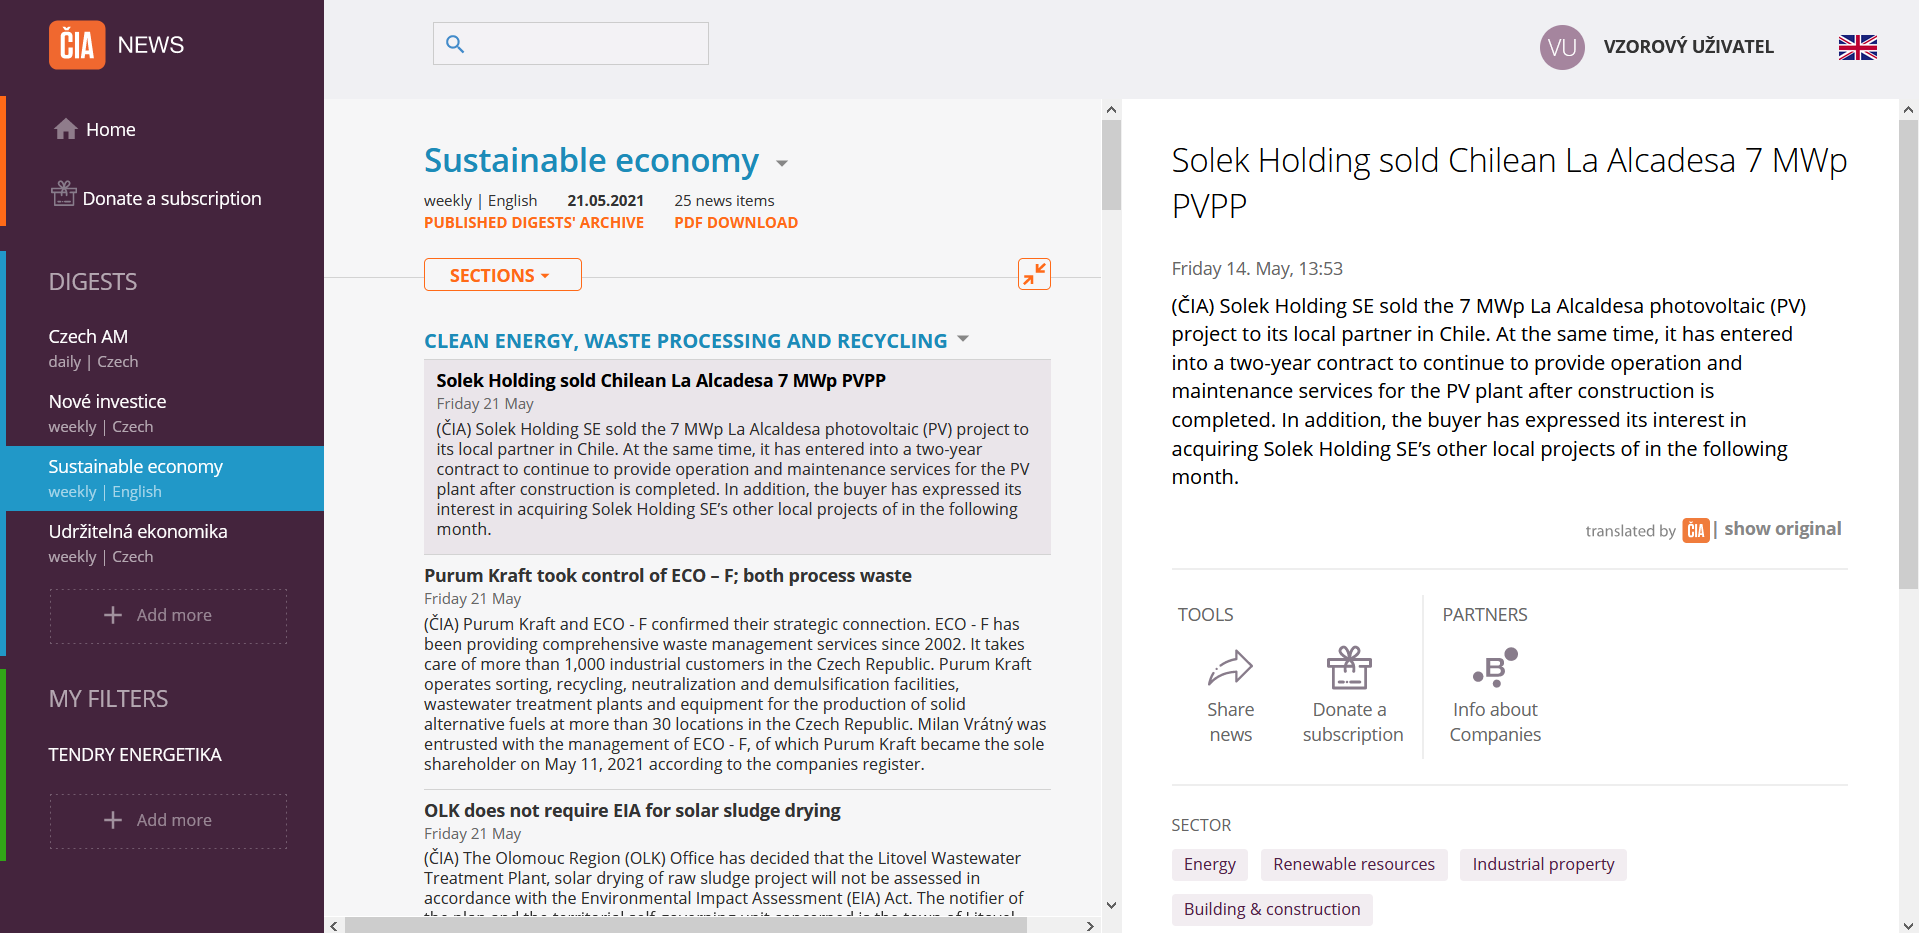This screenshot has height=933, width=1919.
Task: Expand the Sustainable economy title dropdown
Action: coord(782,163)
